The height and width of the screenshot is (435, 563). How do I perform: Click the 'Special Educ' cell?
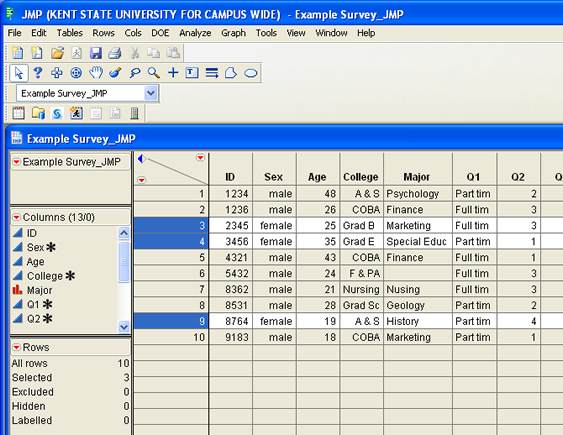(418, 242)
